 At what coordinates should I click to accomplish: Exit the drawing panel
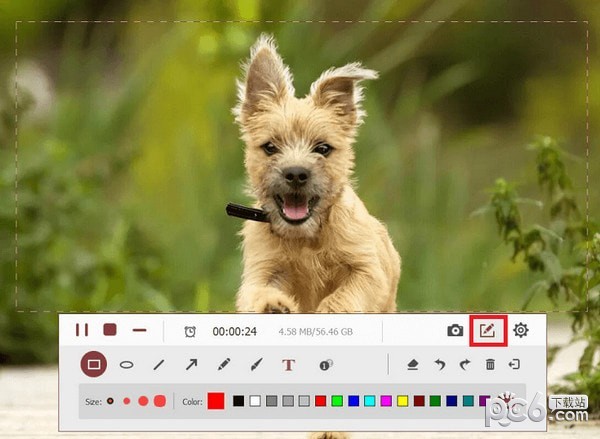[514, 364]
